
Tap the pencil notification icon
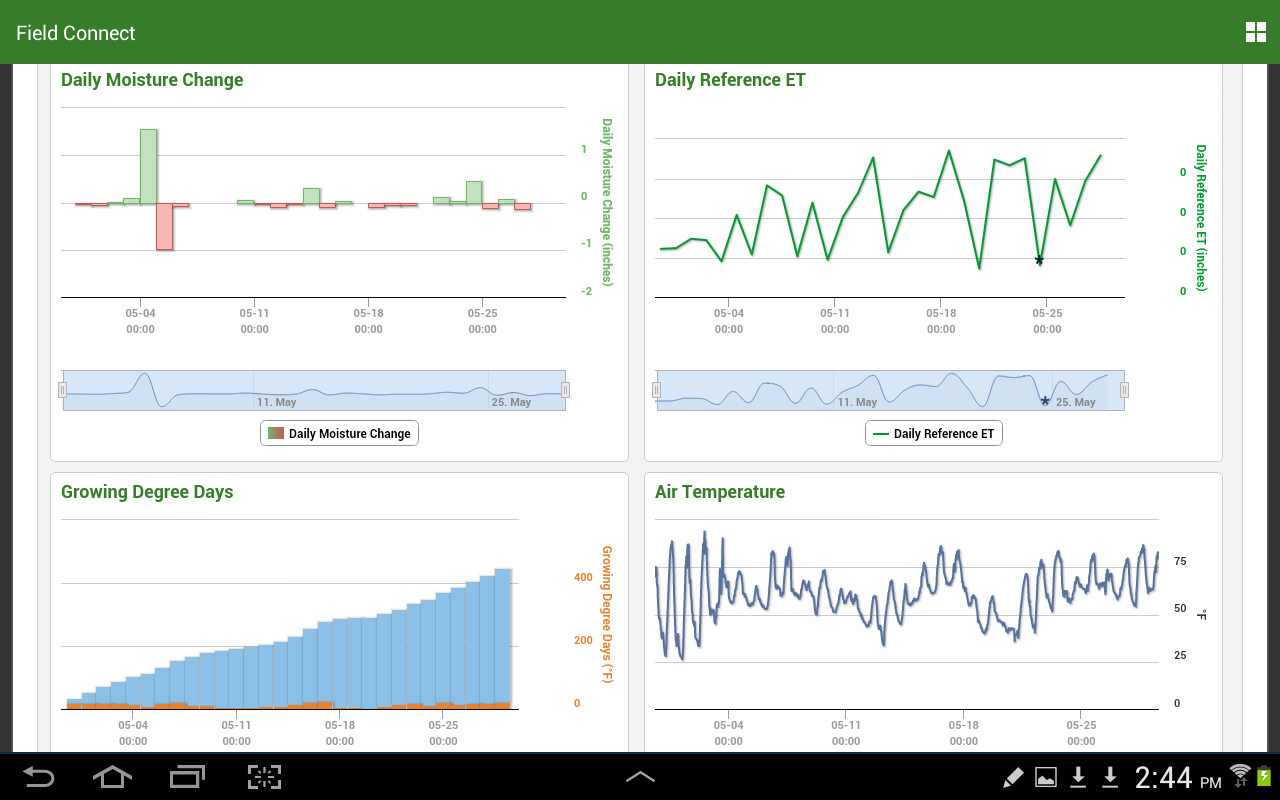[1013, 777]
